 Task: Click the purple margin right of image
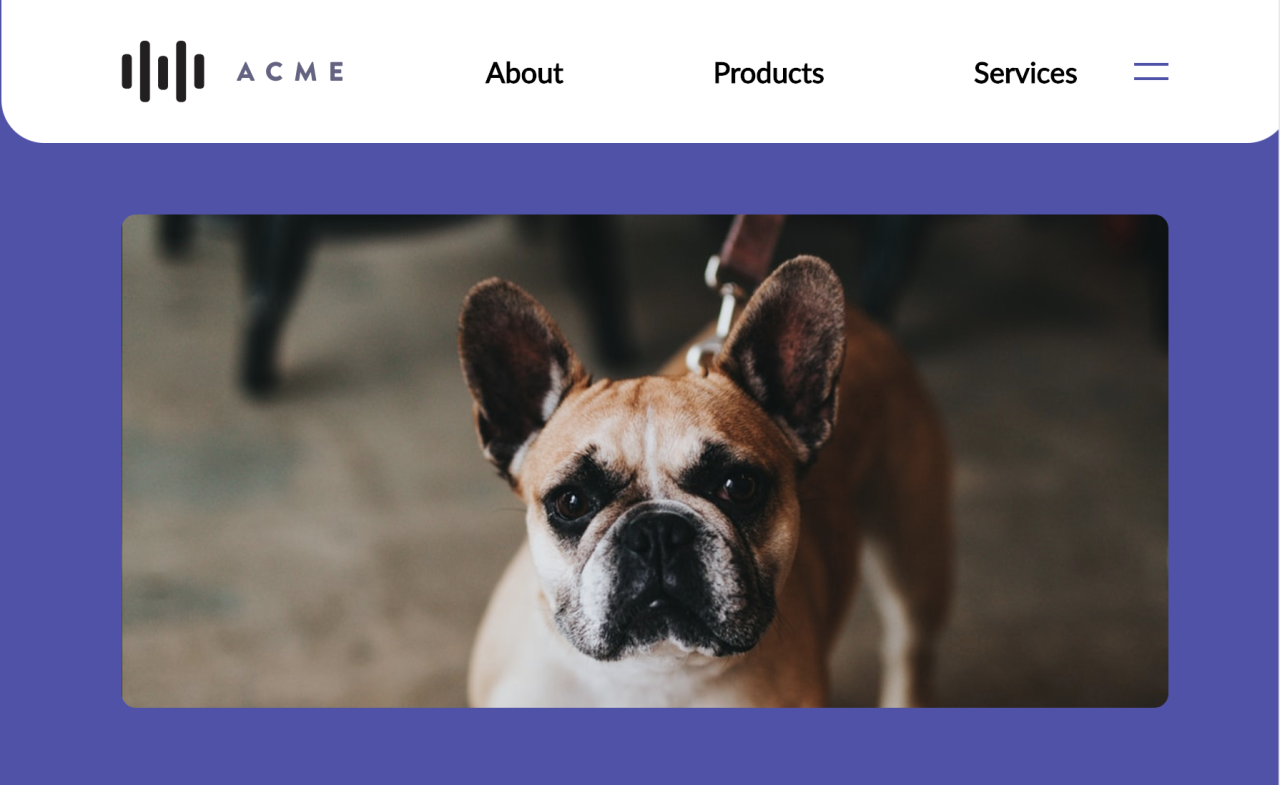coord(1224,461)
